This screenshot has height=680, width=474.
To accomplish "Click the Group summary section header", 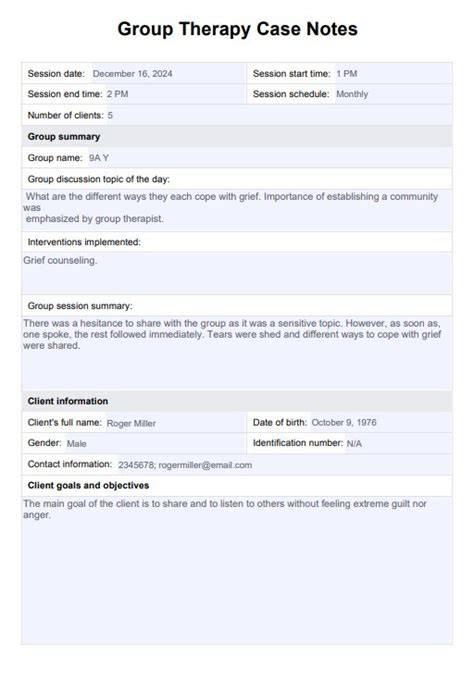I will click(237, 137).
